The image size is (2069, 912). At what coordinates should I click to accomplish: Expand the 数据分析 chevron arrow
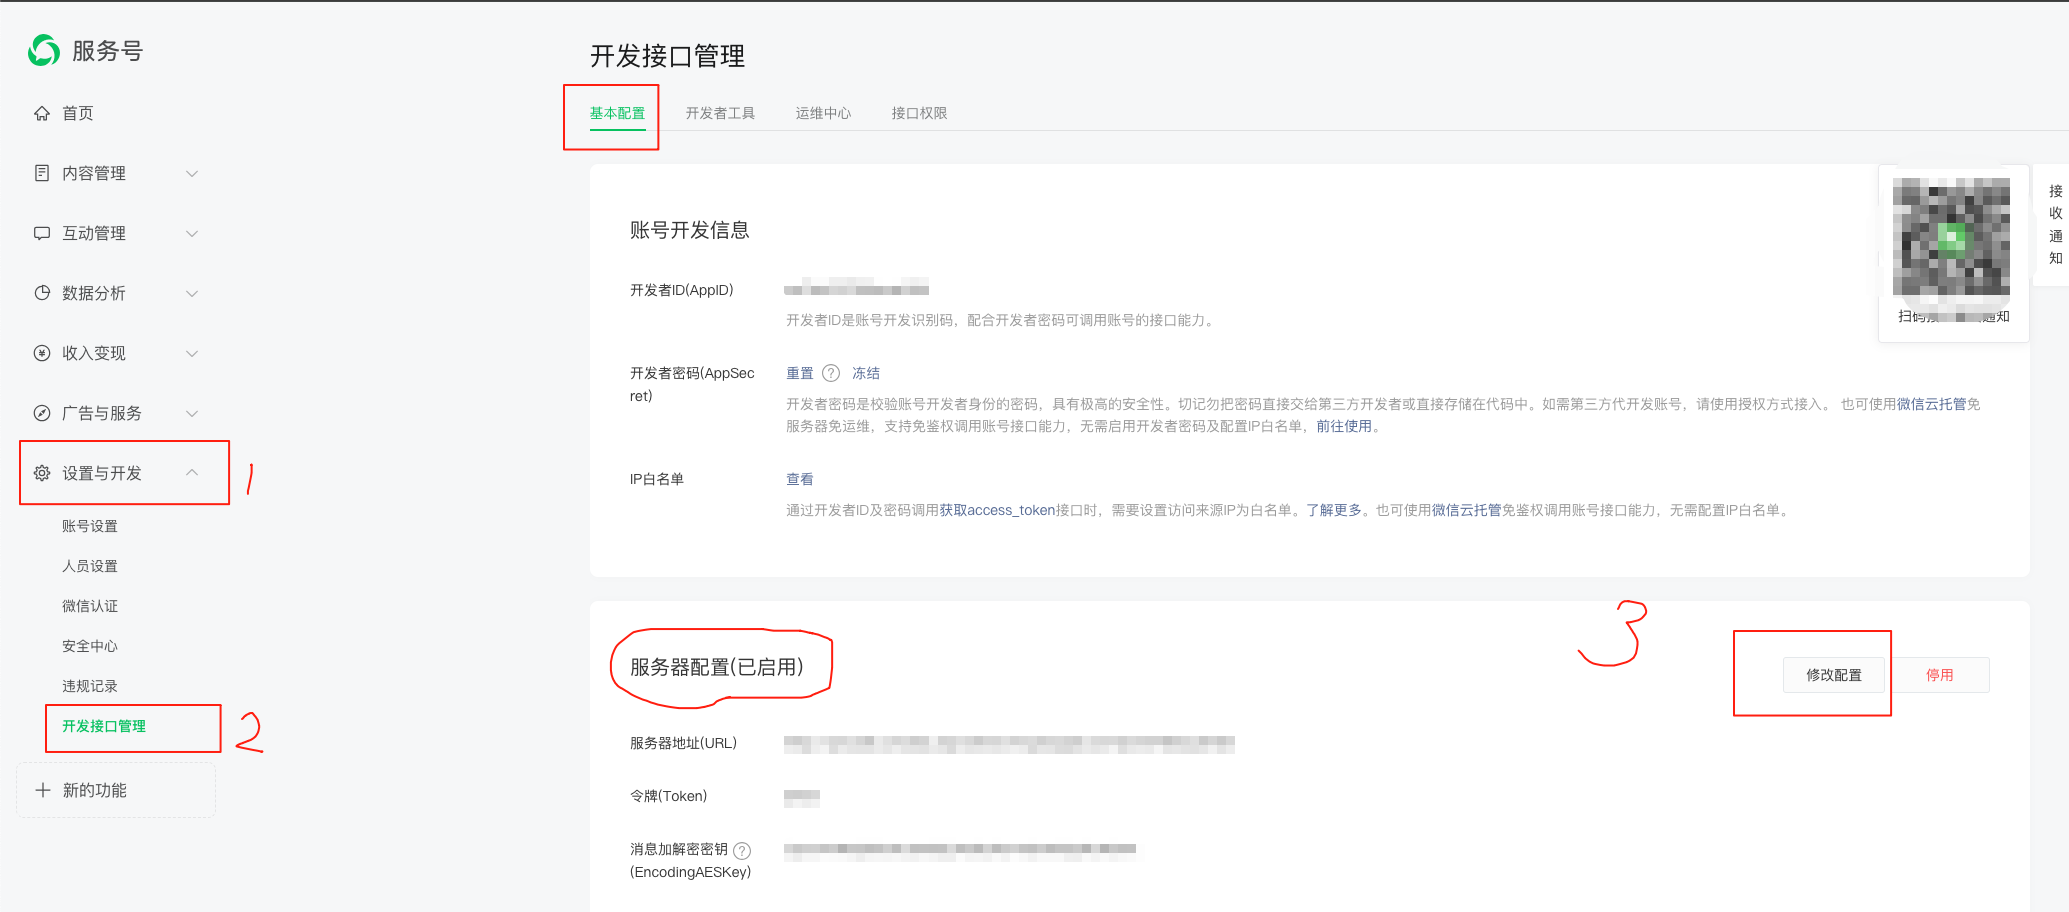click(192, 294)
